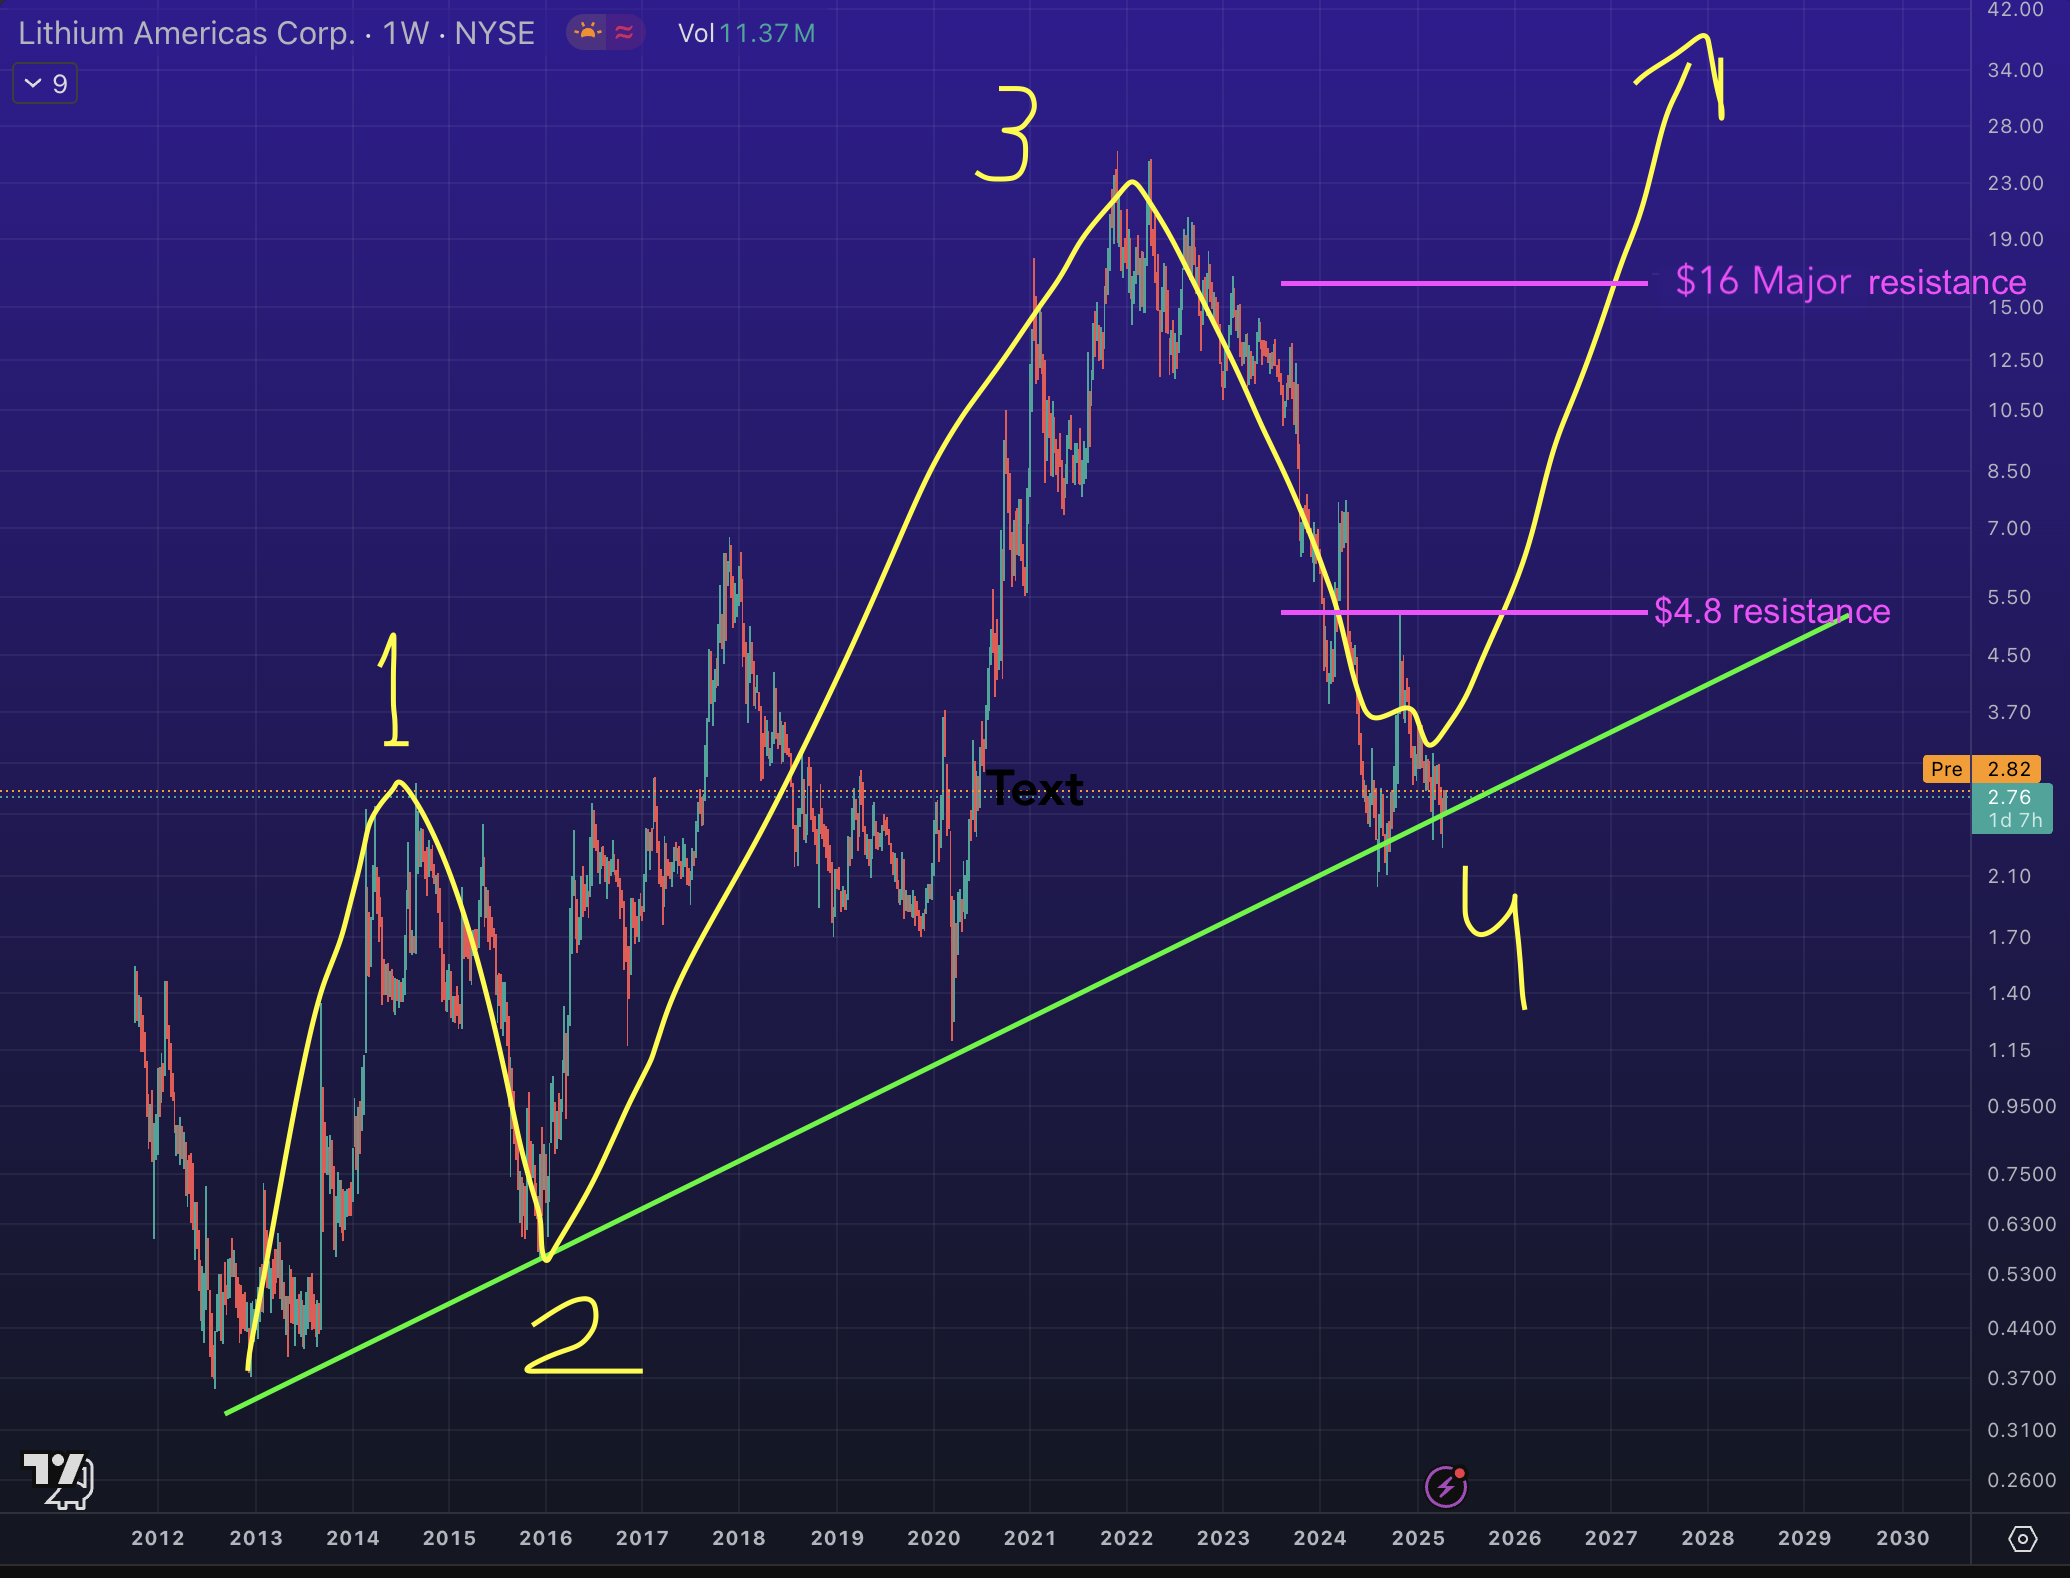Click the pink approximate-data wave icon
Image resolution: width=2070 pixels, height=1578 pixels.
coord(624,33)
